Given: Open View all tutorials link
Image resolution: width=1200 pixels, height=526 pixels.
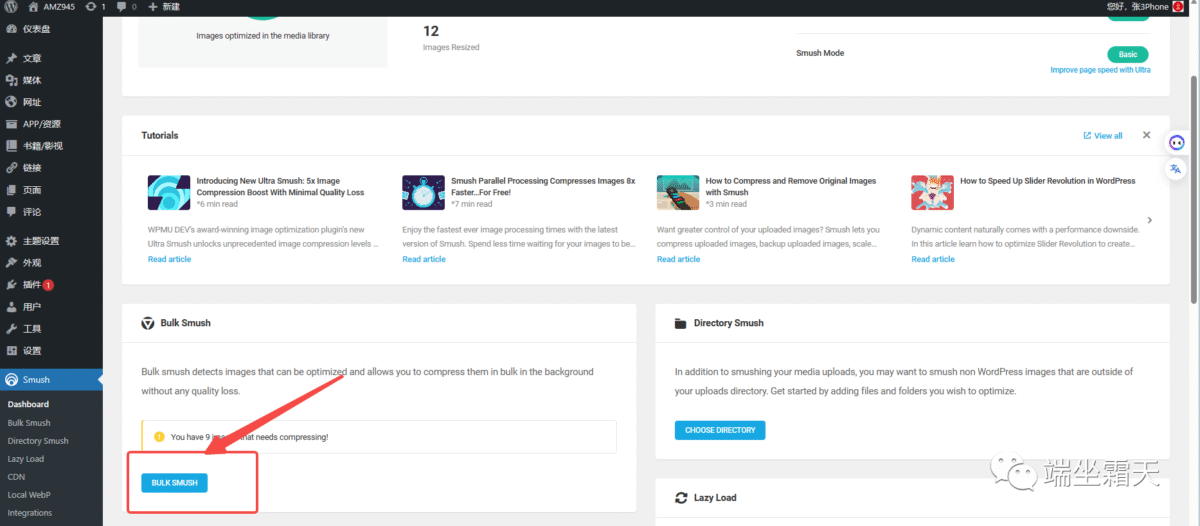Looking at the screenshot, I should [1103, 136].
